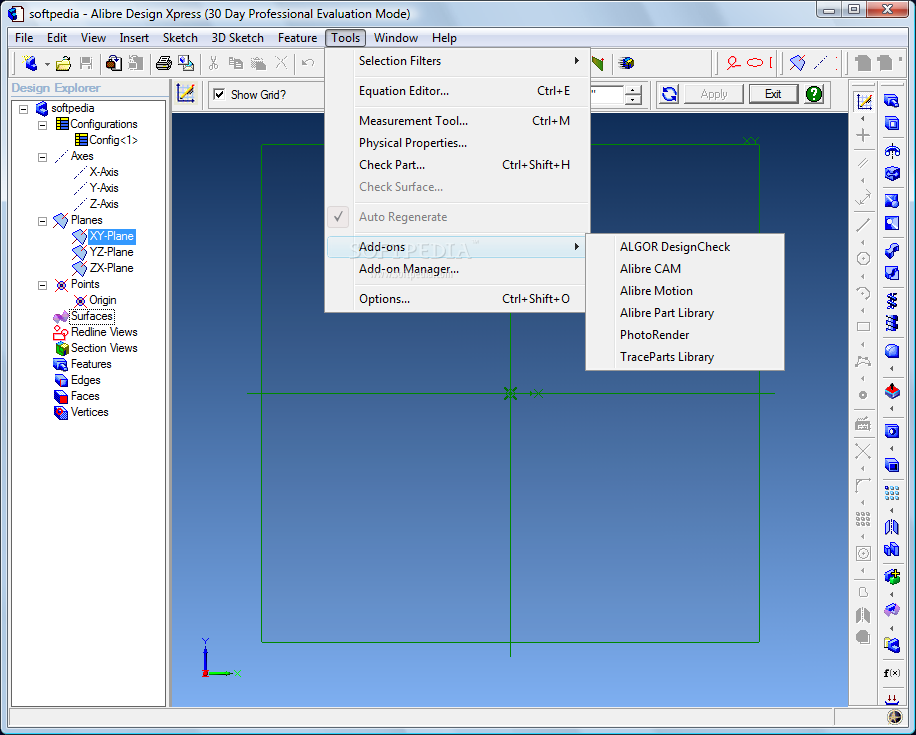Image resolution: width=916 pixels, height=735 pixels.
Task: Click the Revolve Boss feature icon
Action: tap(891, 151)
